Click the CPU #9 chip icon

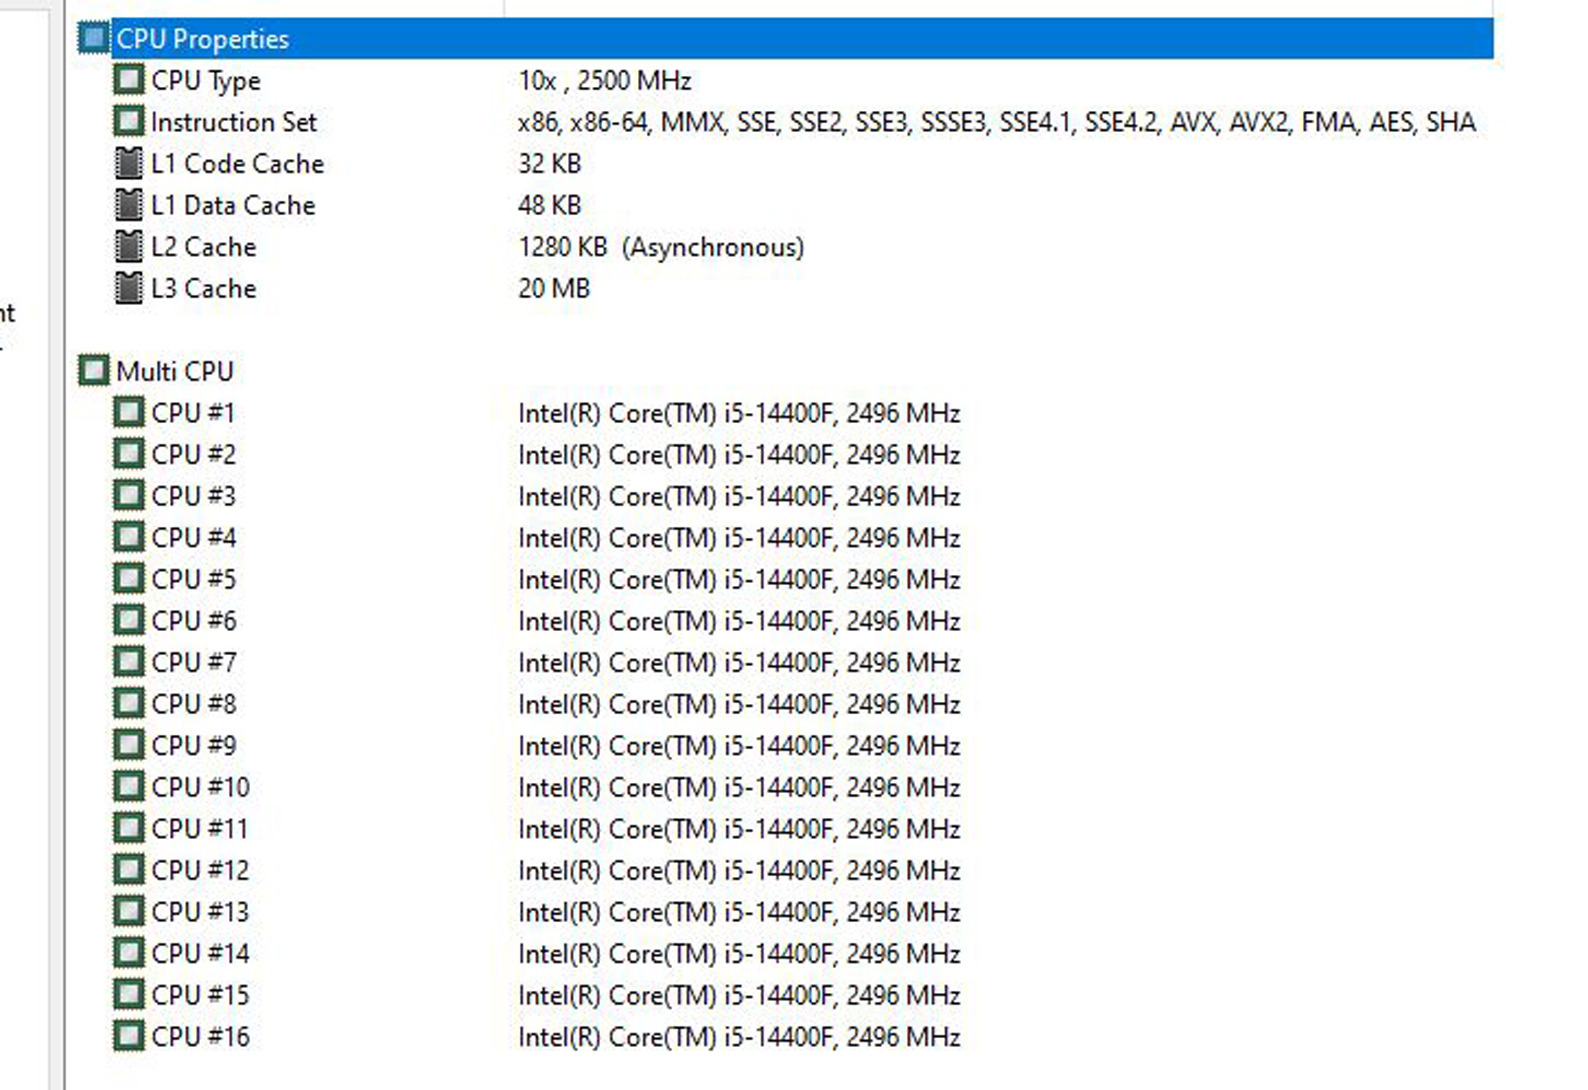tap(129, 745)
